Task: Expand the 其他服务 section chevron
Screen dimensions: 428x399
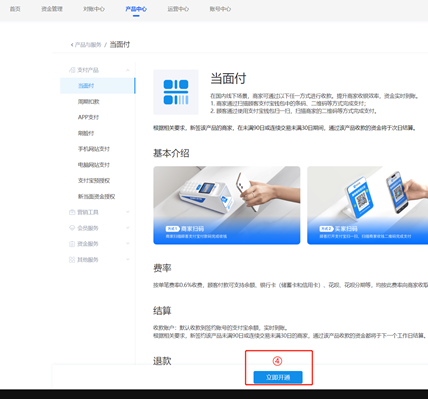Action: point(128,260)
